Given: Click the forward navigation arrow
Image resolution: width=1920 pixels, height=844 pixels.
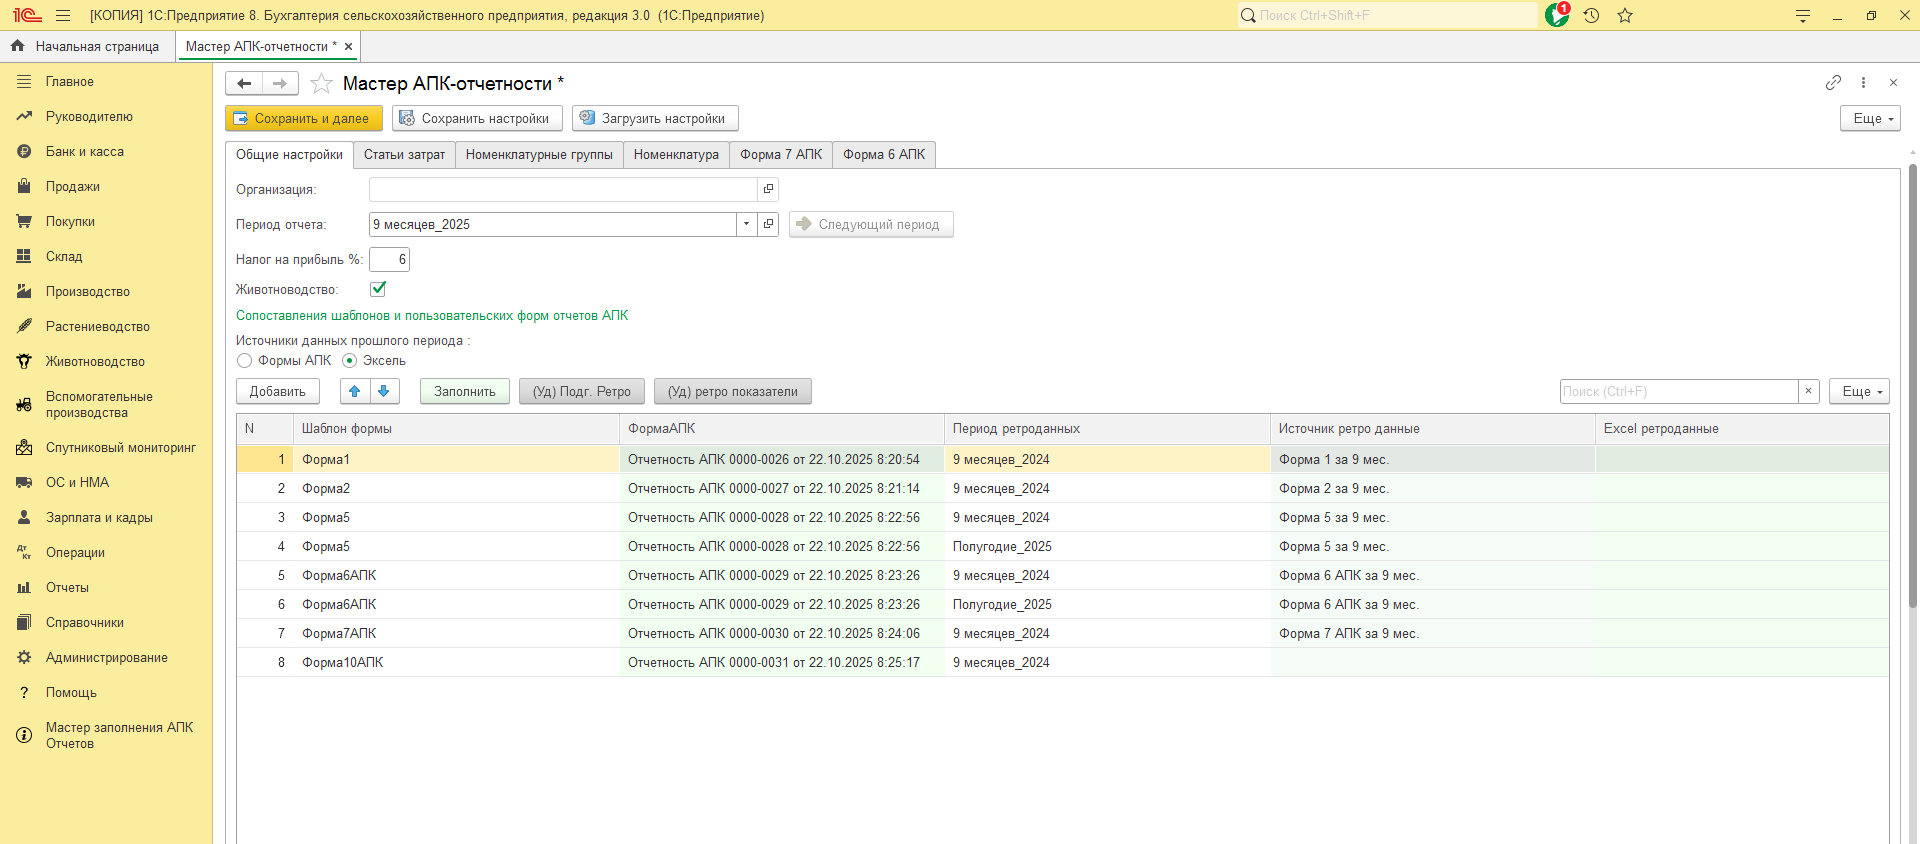Looking at the screenshot, I should 280,84.
